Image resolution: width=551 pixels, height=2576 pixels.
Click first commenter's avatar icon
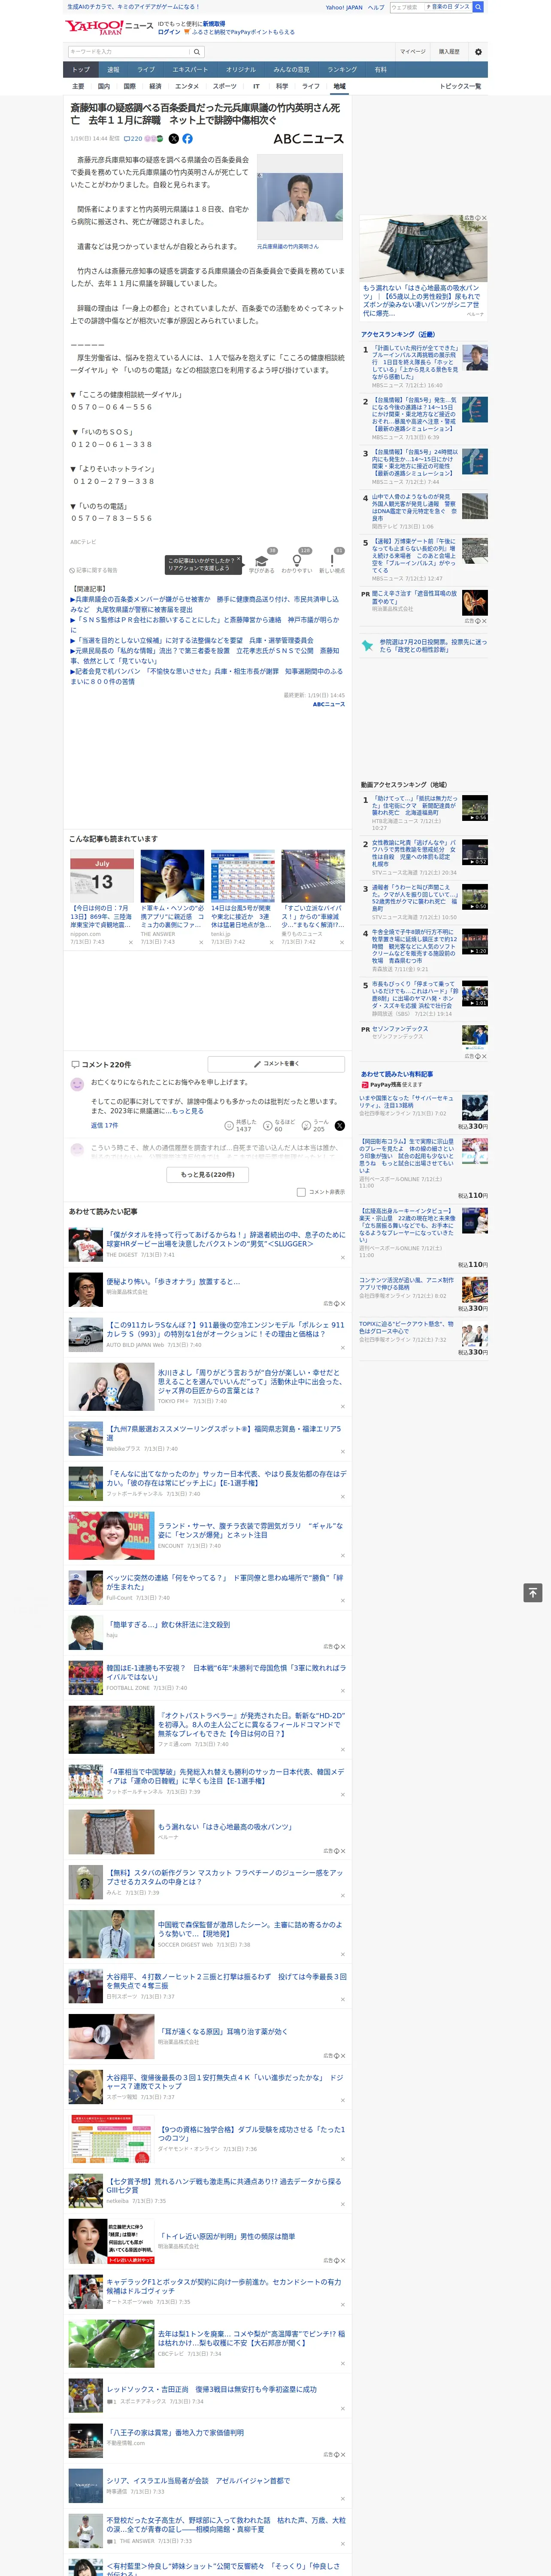[77, 1084]
